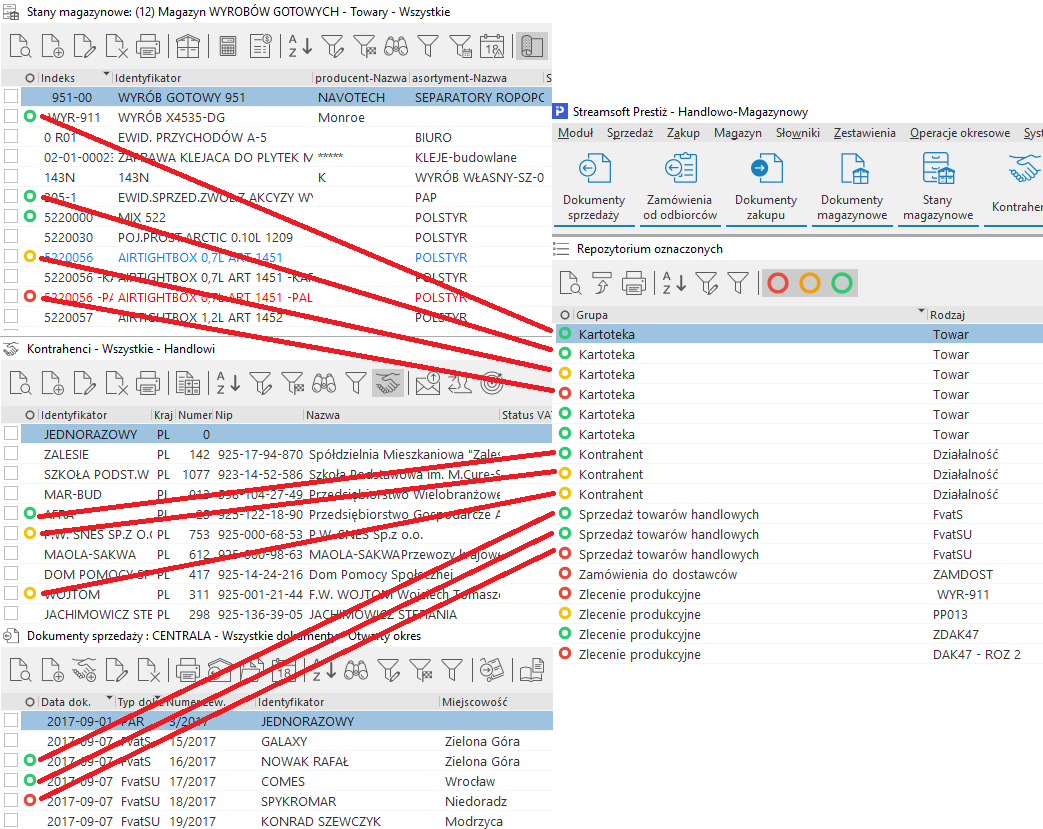Image resolution: width=1043 pixels, height=829 pixels.
Task: Open Grupa column sort arrow in Repozytorium
Action: pos(921,311)
